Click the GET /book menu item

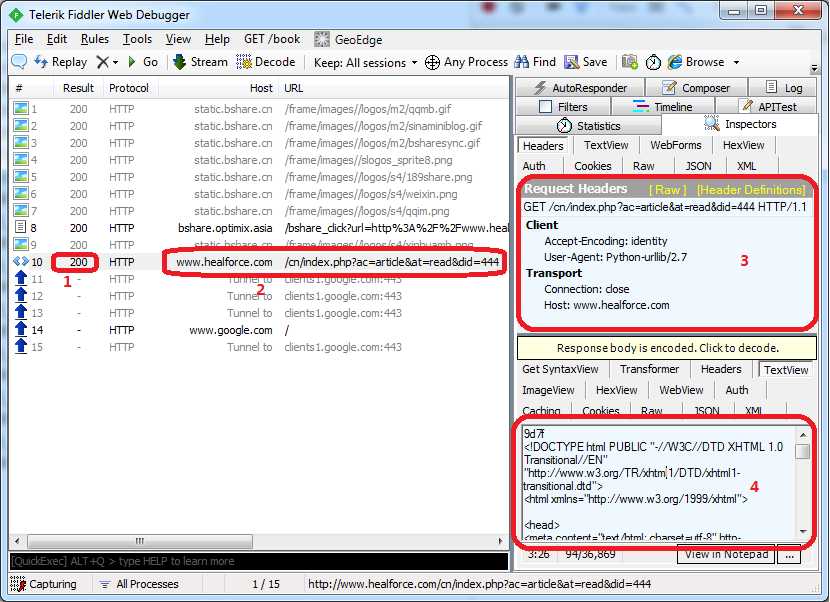[x=272, y=39]
